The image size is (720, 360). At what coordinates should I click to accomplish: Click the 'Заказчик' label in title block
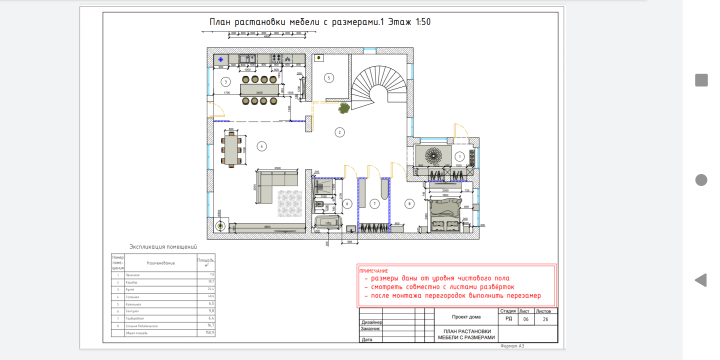370,328
